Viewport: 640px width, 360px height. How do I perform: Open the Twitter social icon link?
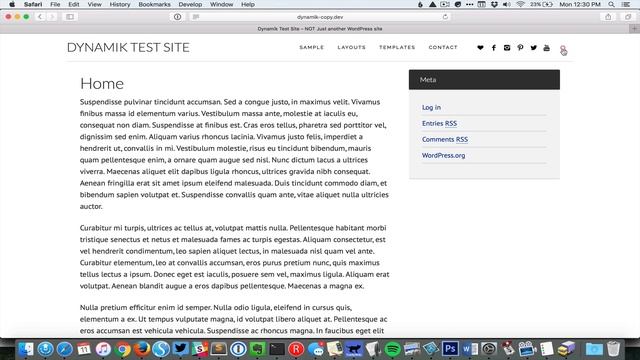(533, 48)
